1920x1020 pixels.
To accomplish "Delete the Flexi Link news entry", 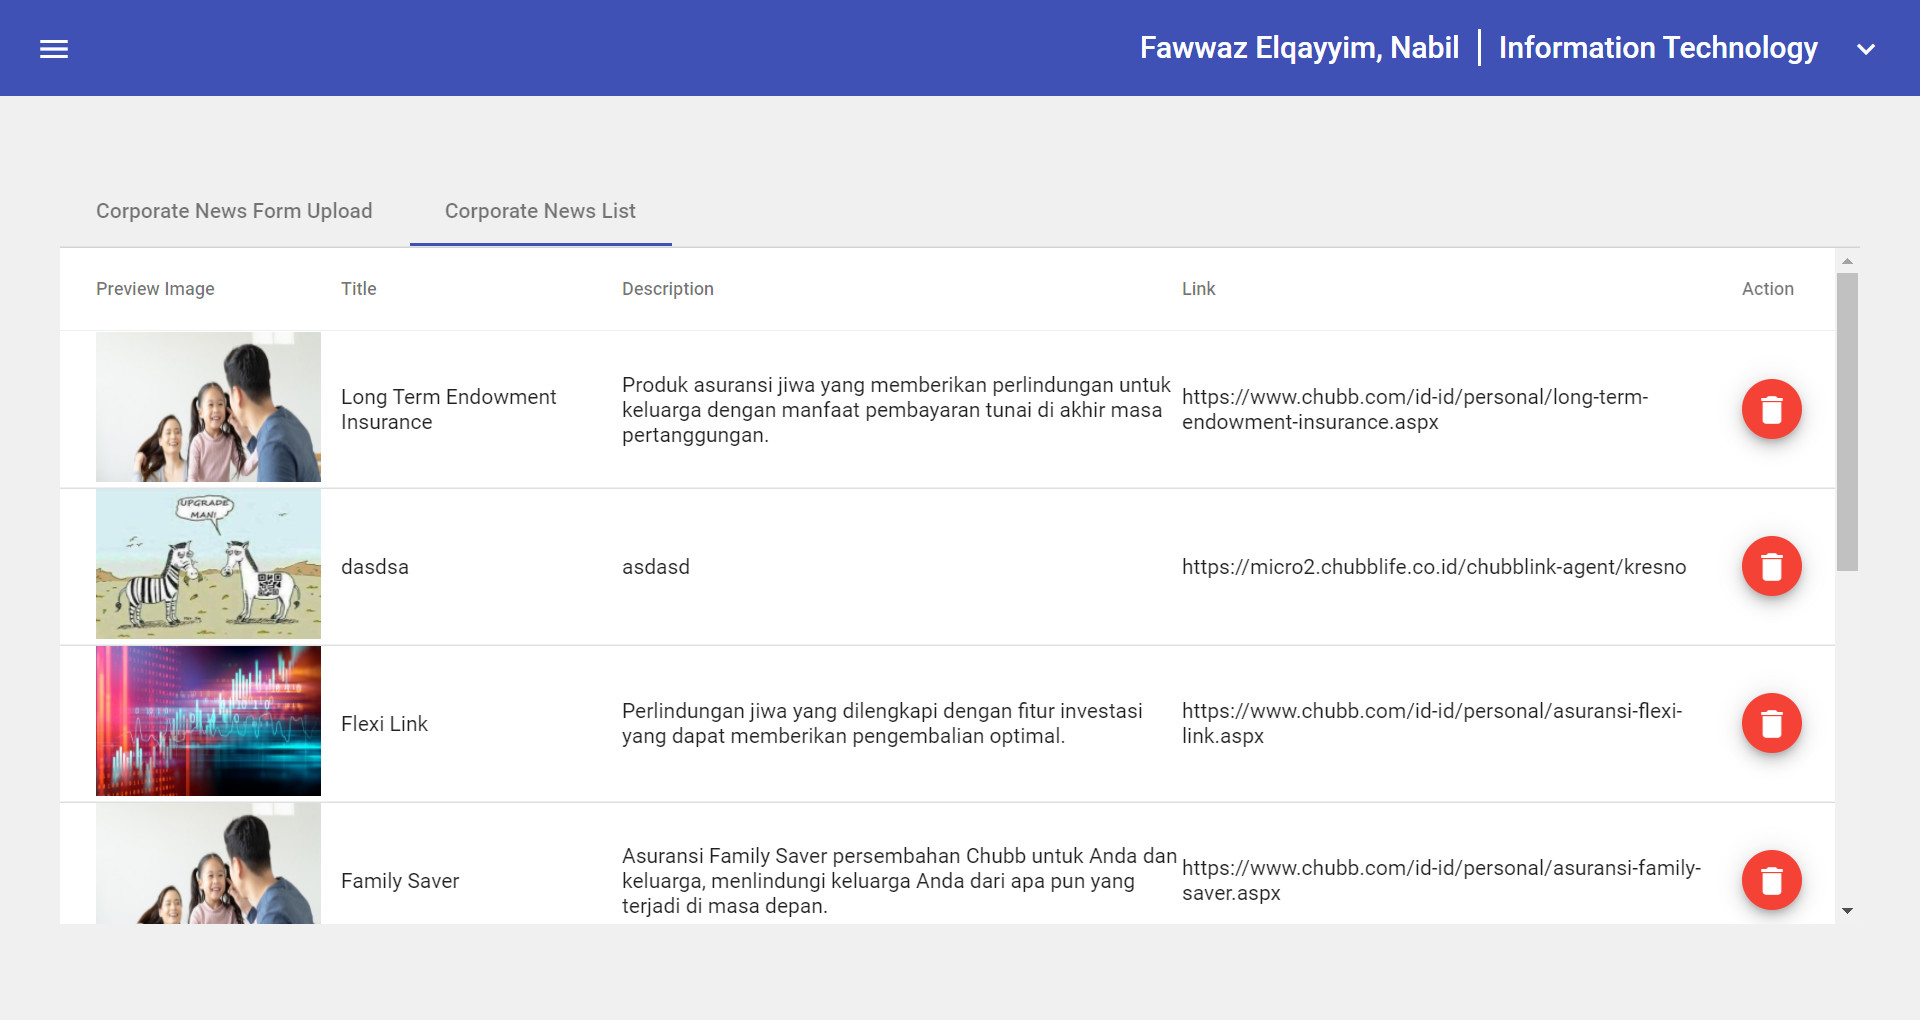I will coord(1771,723).
